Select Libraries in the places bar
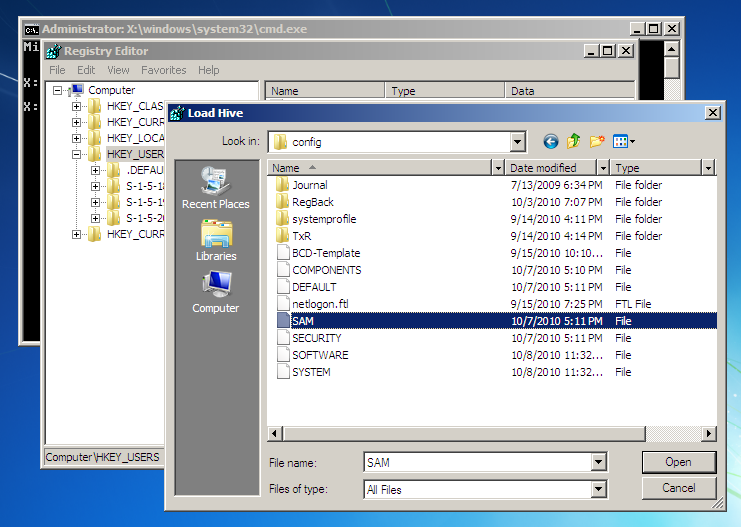741x527 pixels. 215,240
